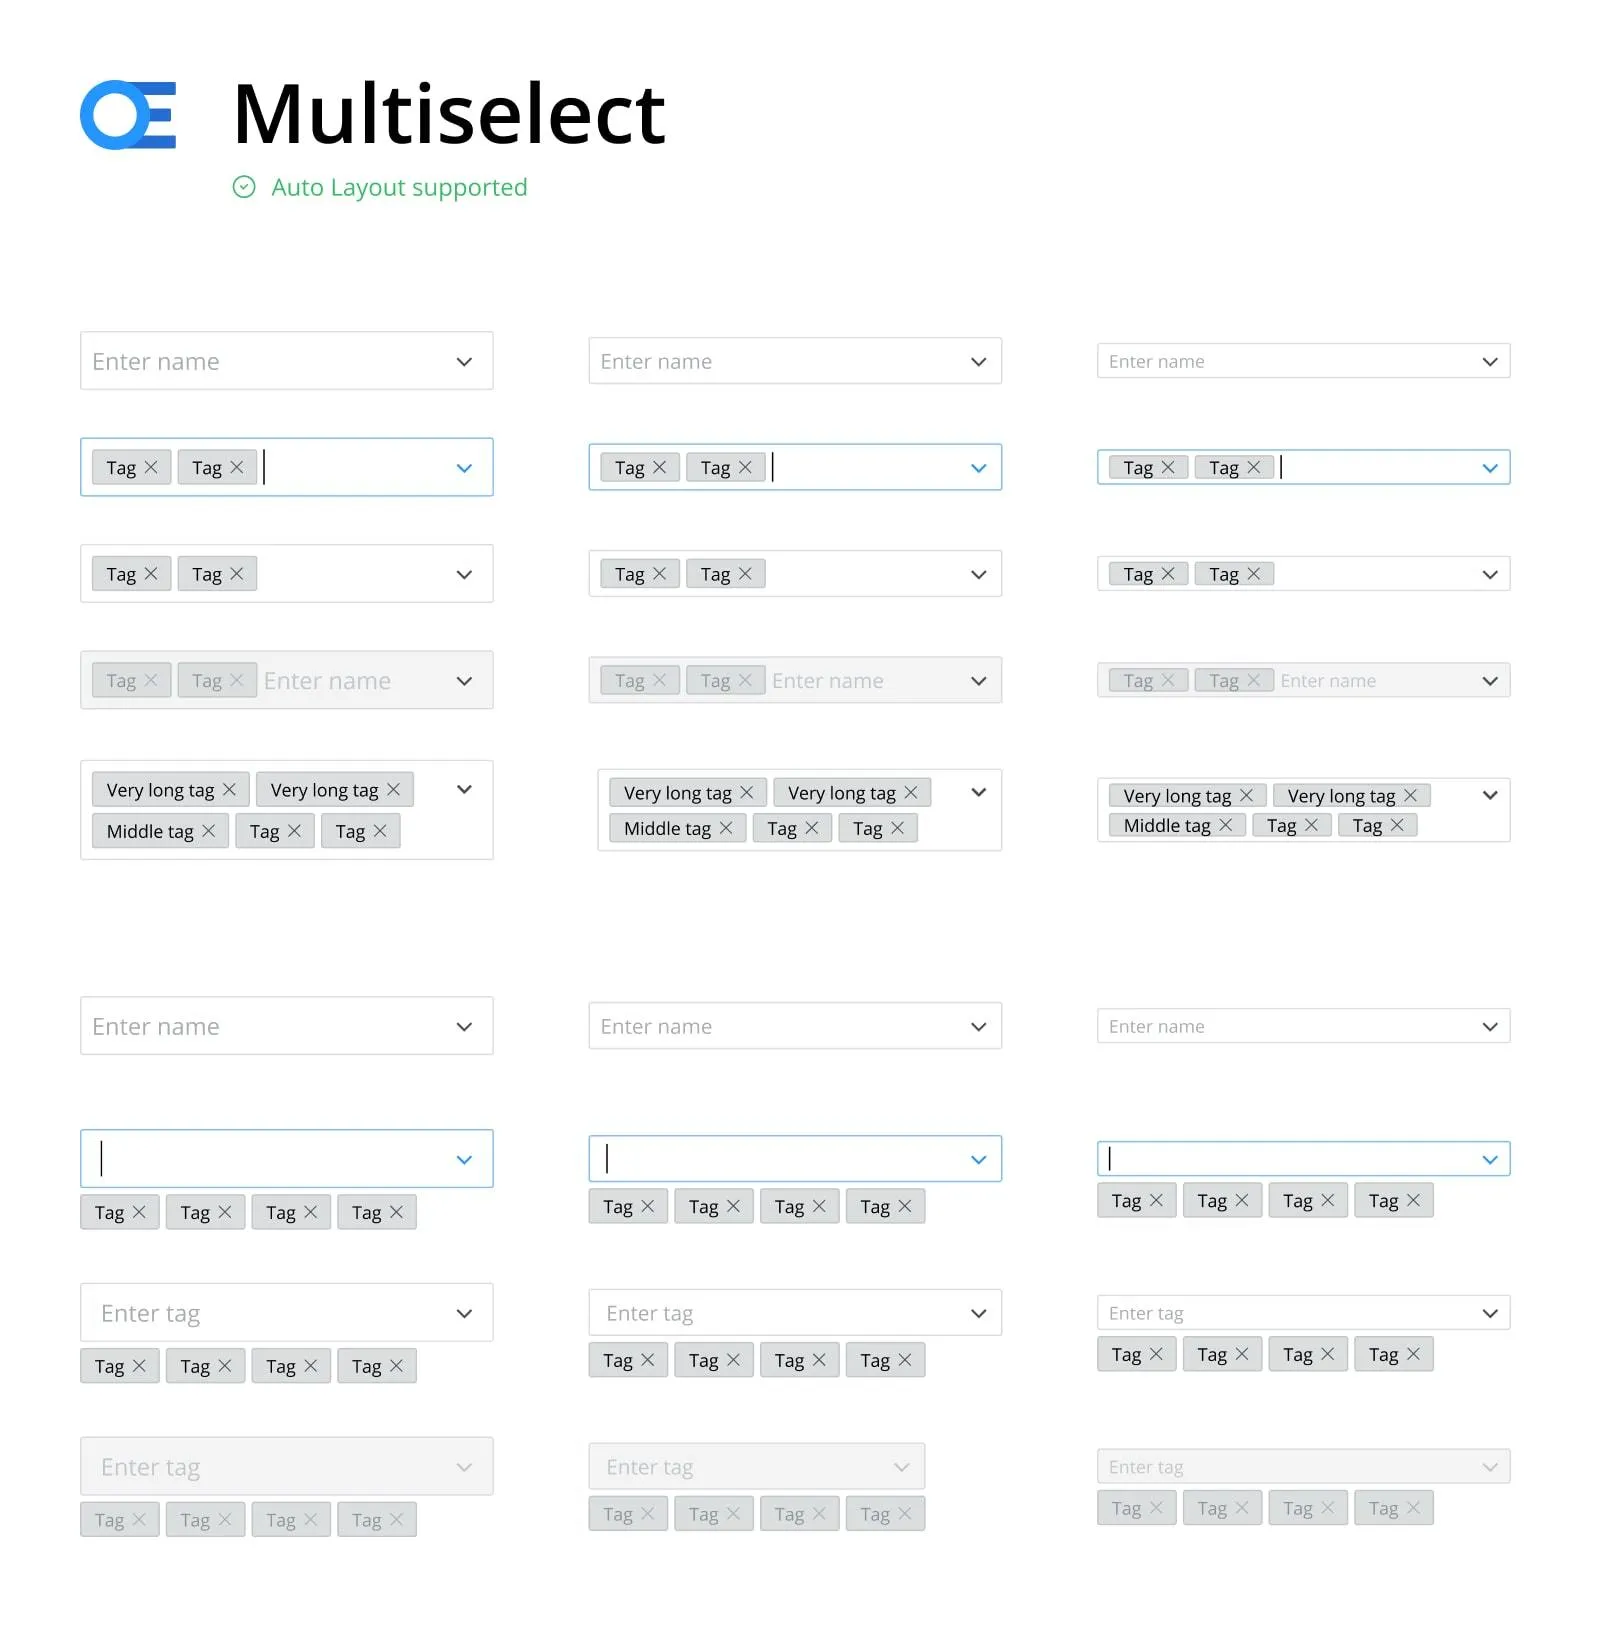Click "Enter name" placeholder after greyed tags, largest field
The height and width of the screenshot is (1649, 1600).
point(327,681)
